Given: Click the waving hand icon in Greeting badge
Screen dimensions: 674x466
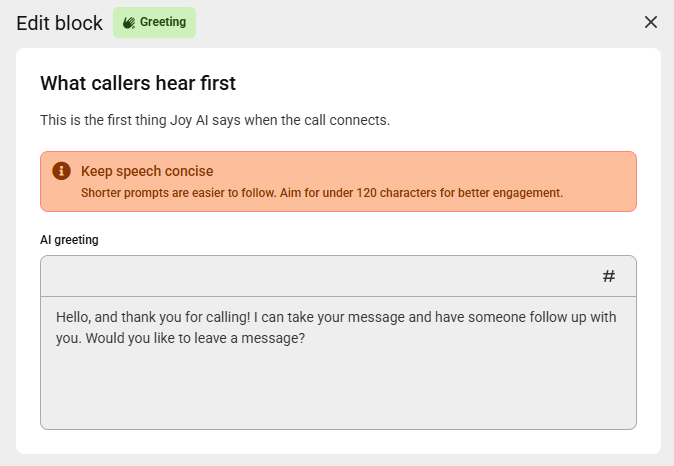Looking at the screenshot, I should point(129,22).
